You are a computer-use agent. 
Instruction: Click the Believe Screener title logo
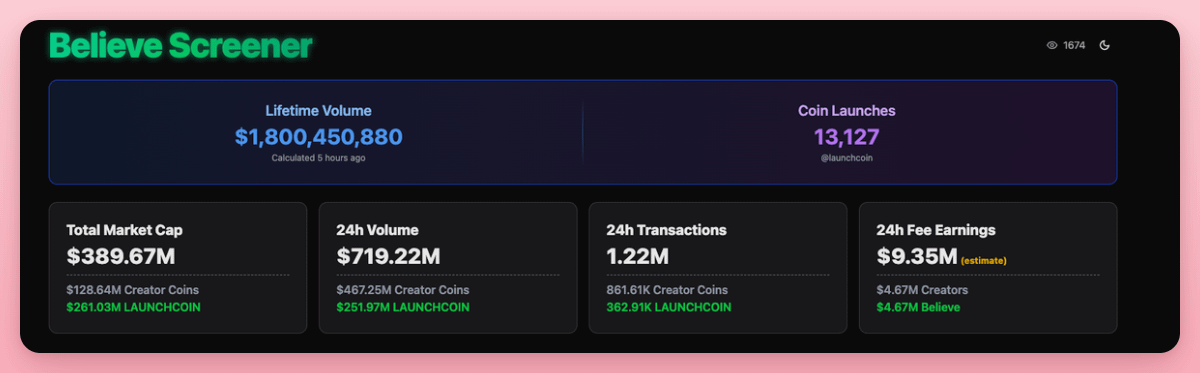pyautogui.click(x=181, y=46)
